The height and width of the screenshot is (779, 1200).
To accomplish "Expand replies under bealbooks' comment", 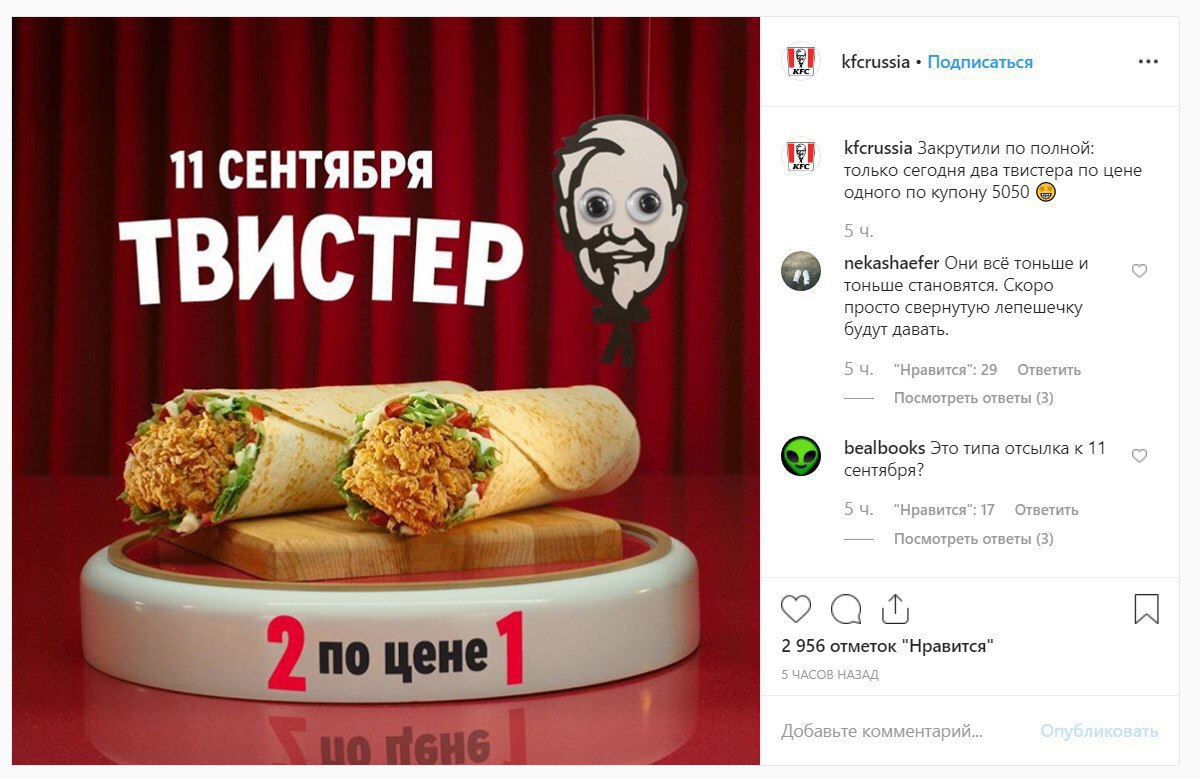I will pyautogui.click(x=974, y=539).
